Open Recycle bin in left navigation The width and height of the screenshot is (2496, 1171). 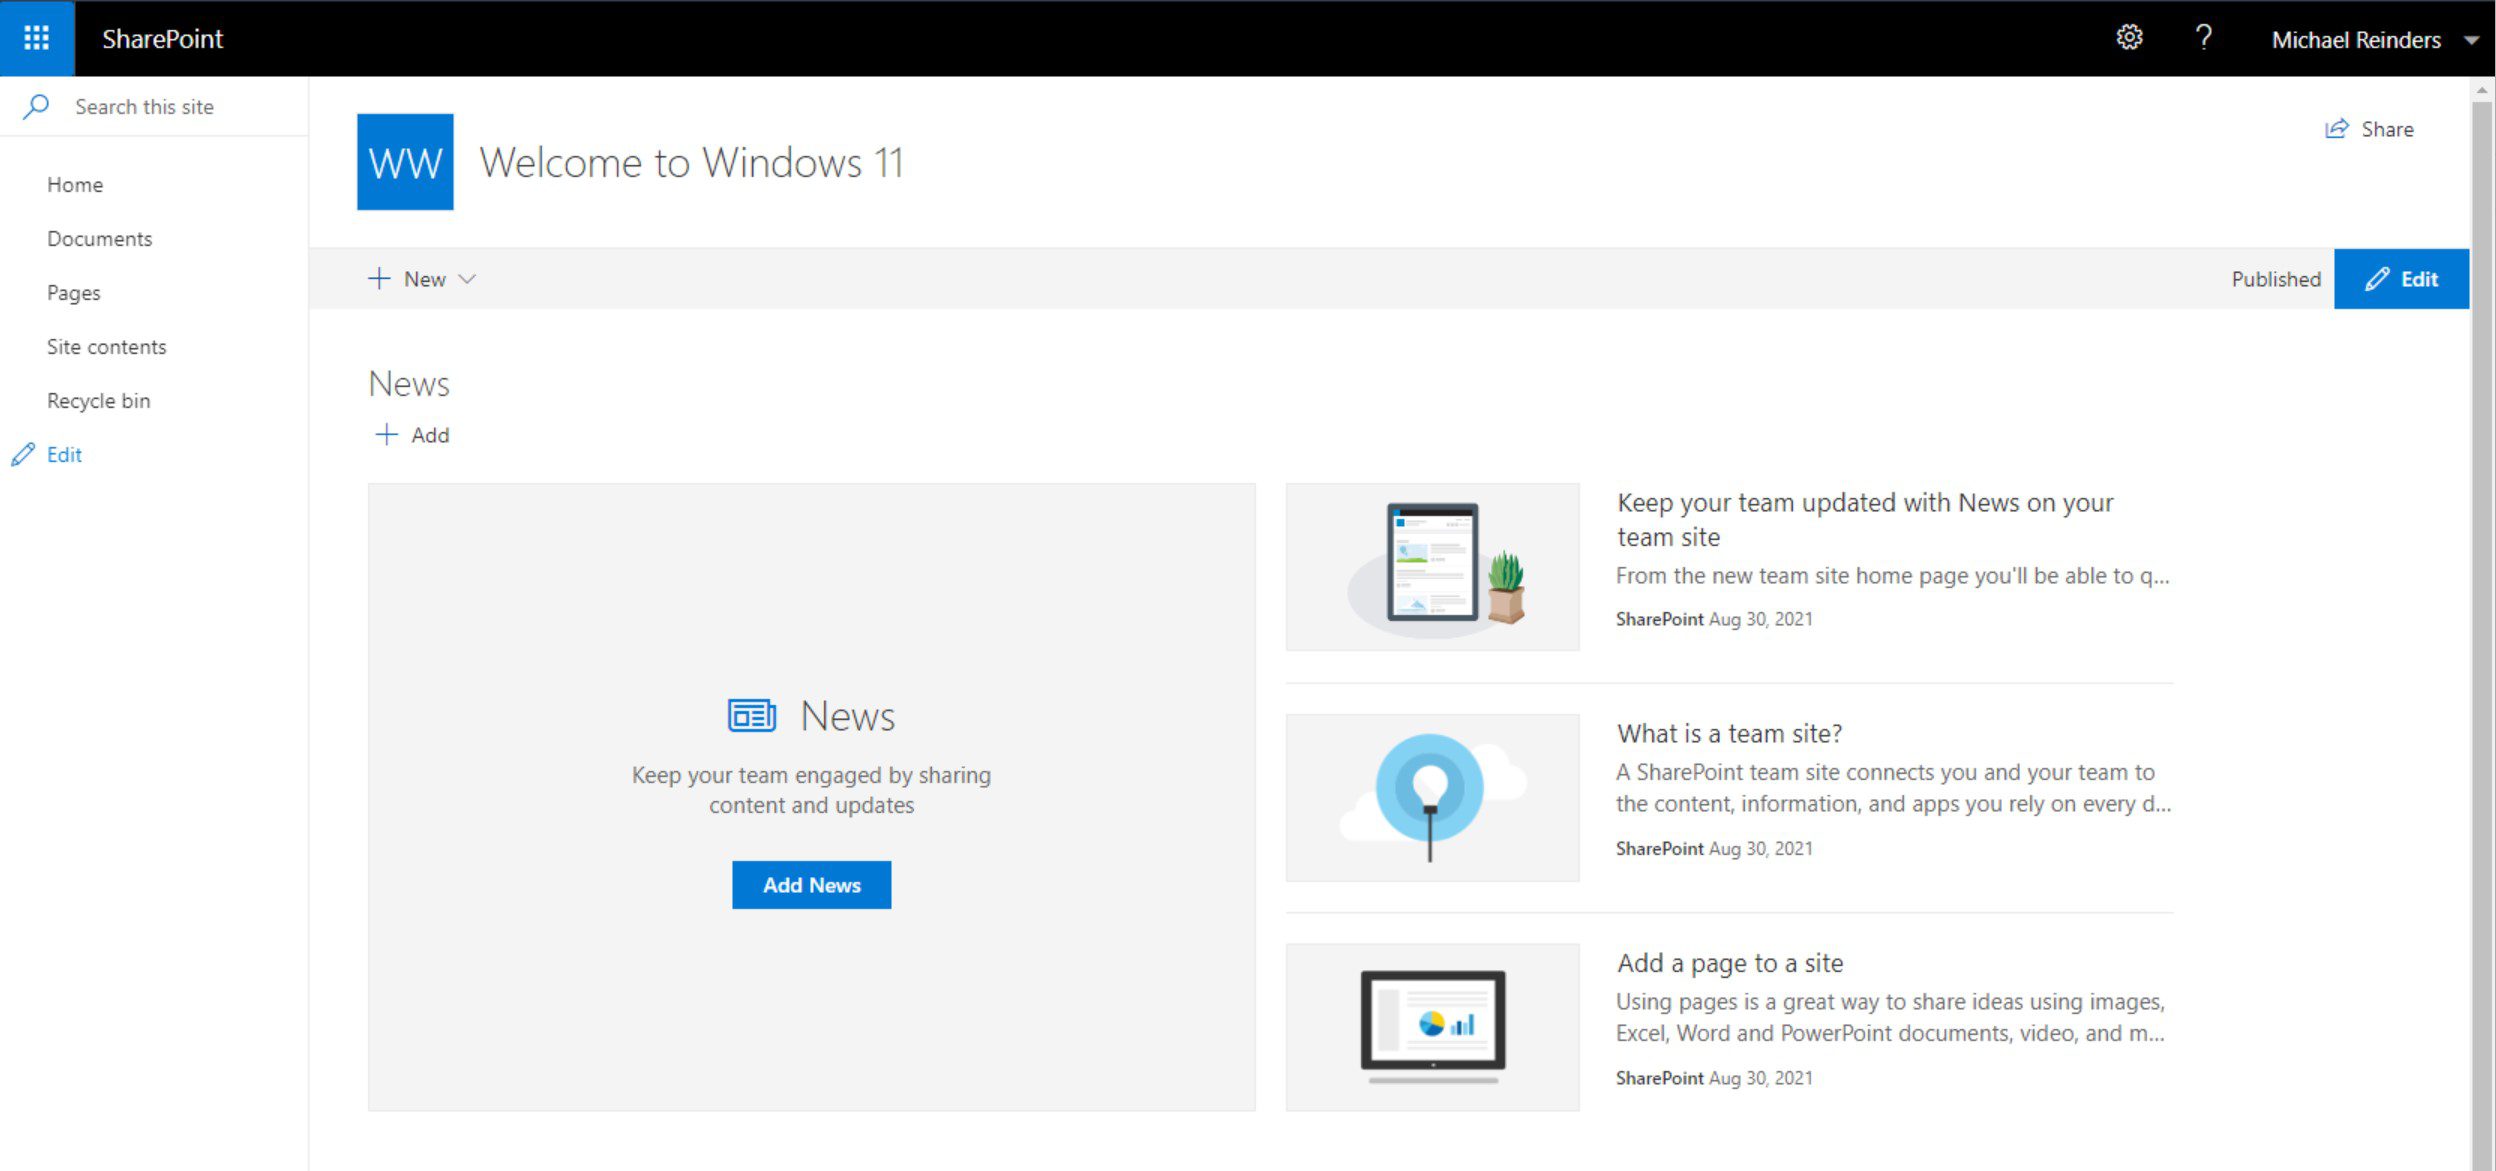coord(98,401)
